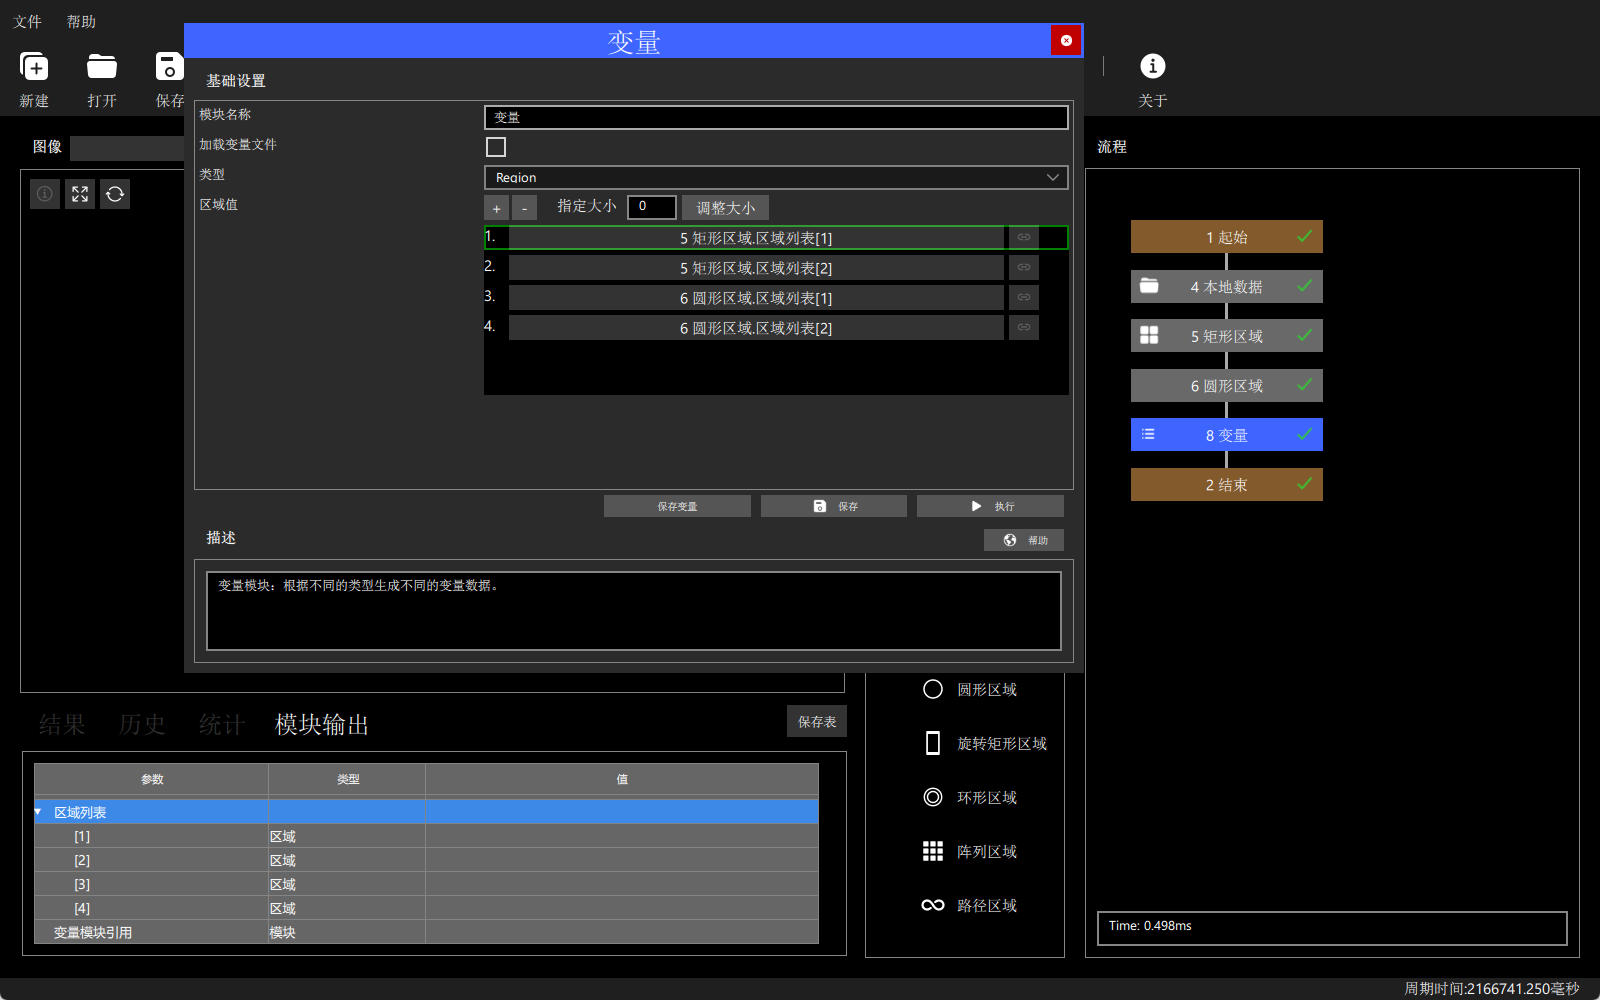Click the dialog 保存 button

(834, 506)
